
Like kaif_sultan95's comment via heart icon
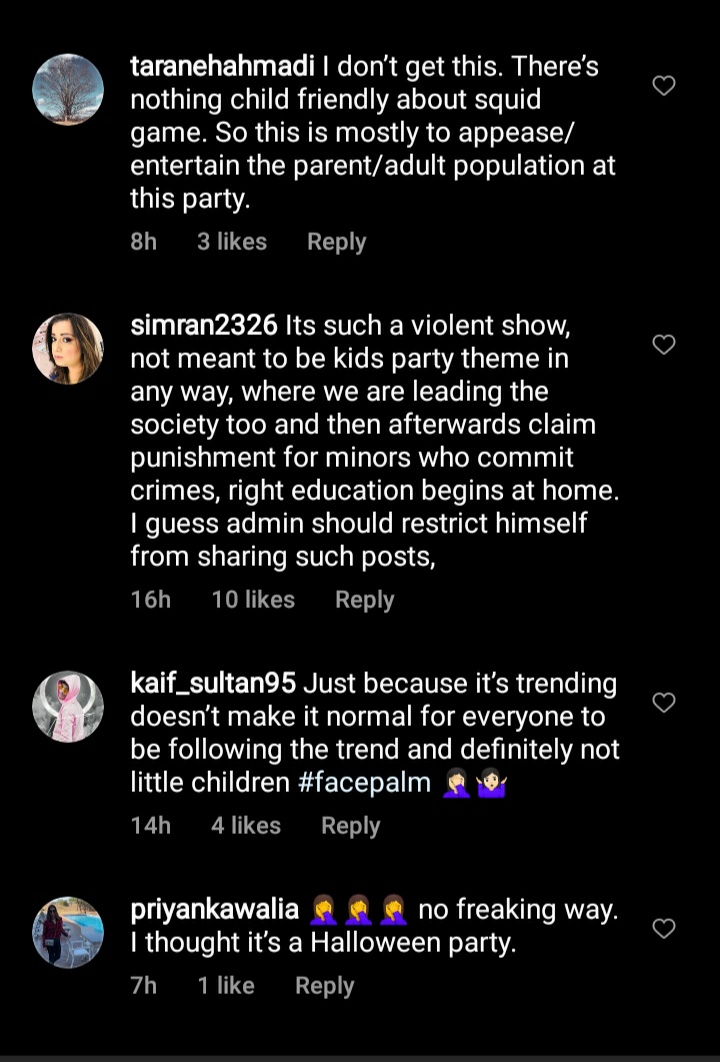(x=663, y=703)
